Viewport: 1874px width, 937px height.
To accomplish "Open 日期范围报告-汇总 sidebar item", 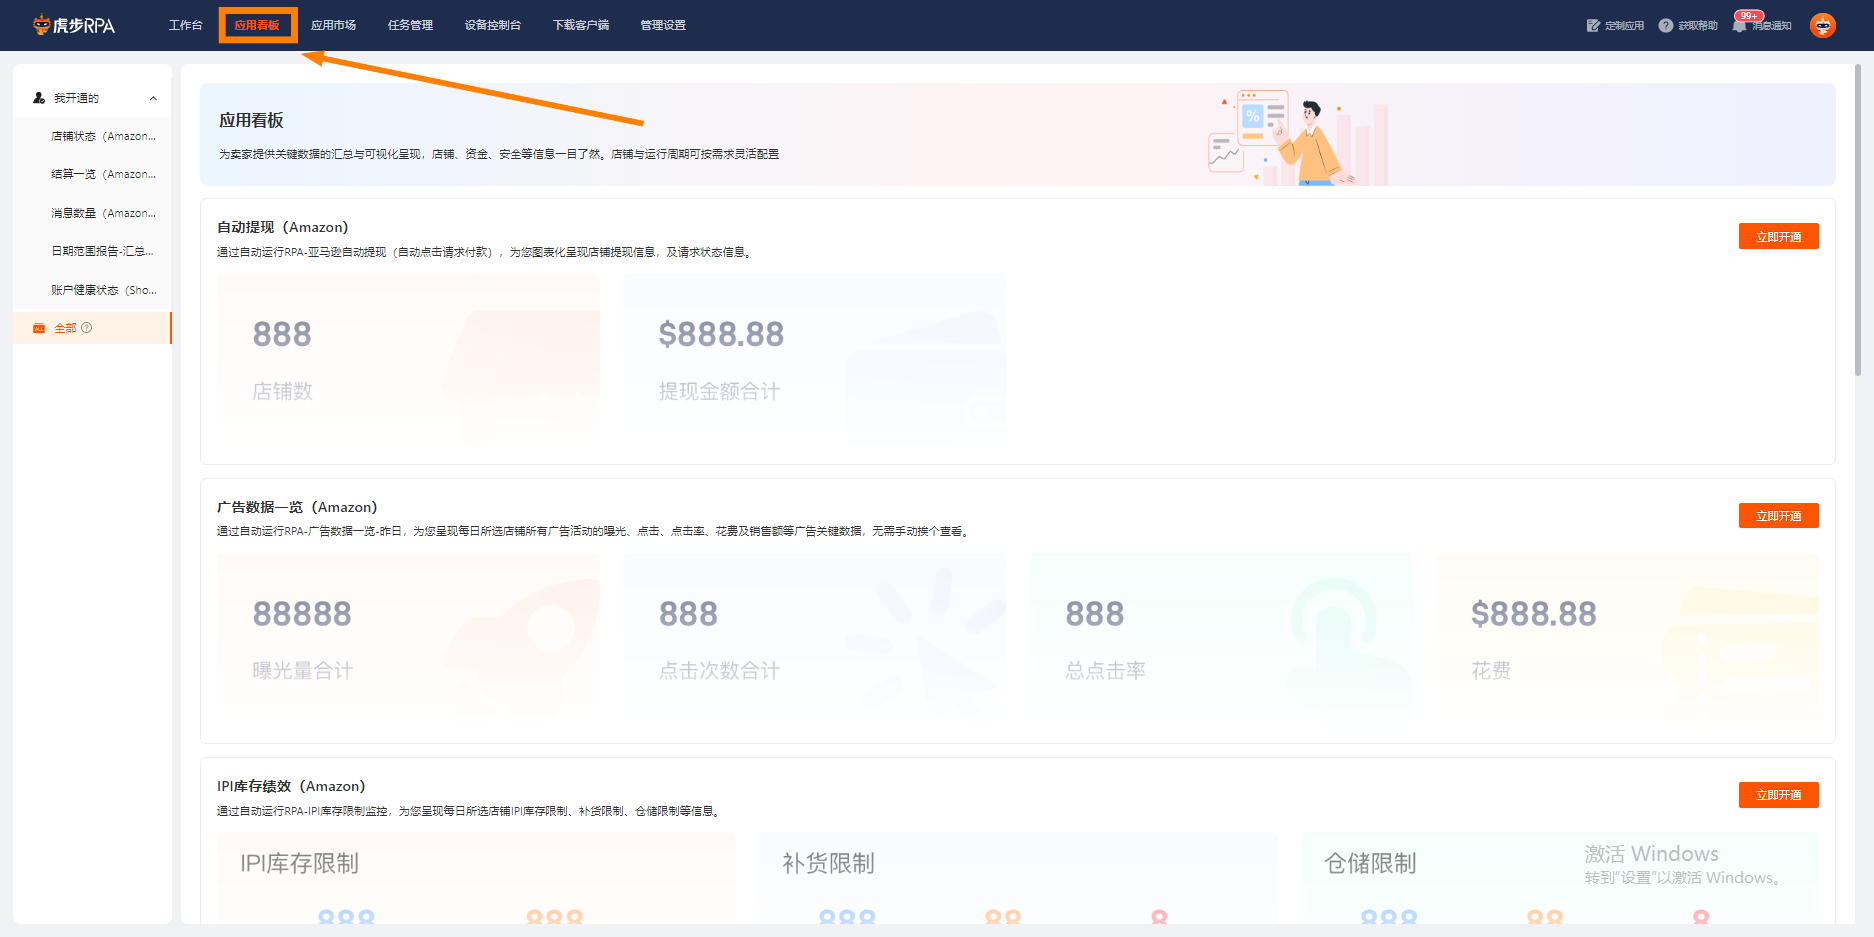I will [103, 251].
